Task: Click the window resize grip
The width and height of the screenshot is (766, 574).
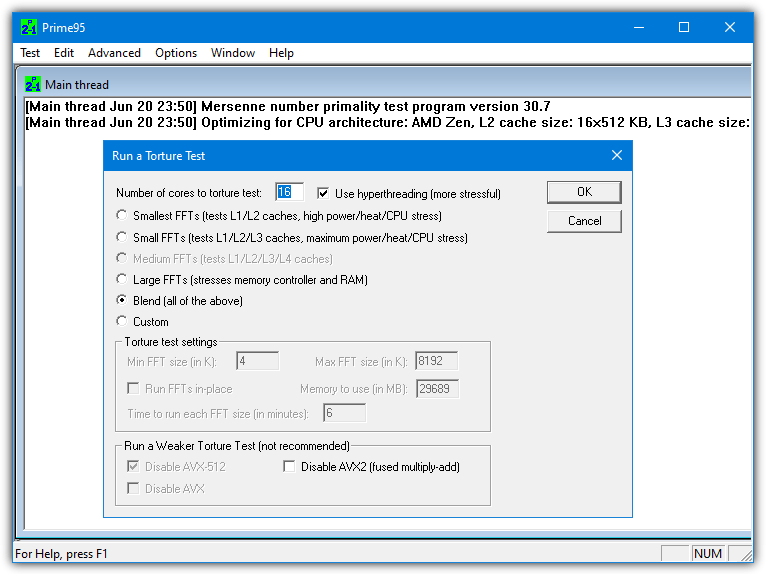Action: point(745,554)
